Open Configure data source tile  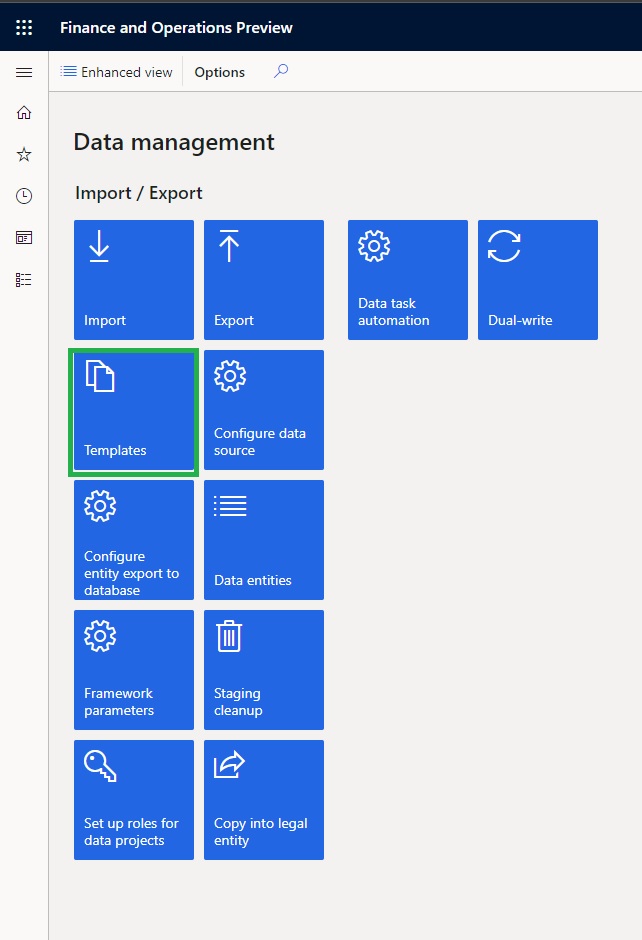click(x=264, y=410)
